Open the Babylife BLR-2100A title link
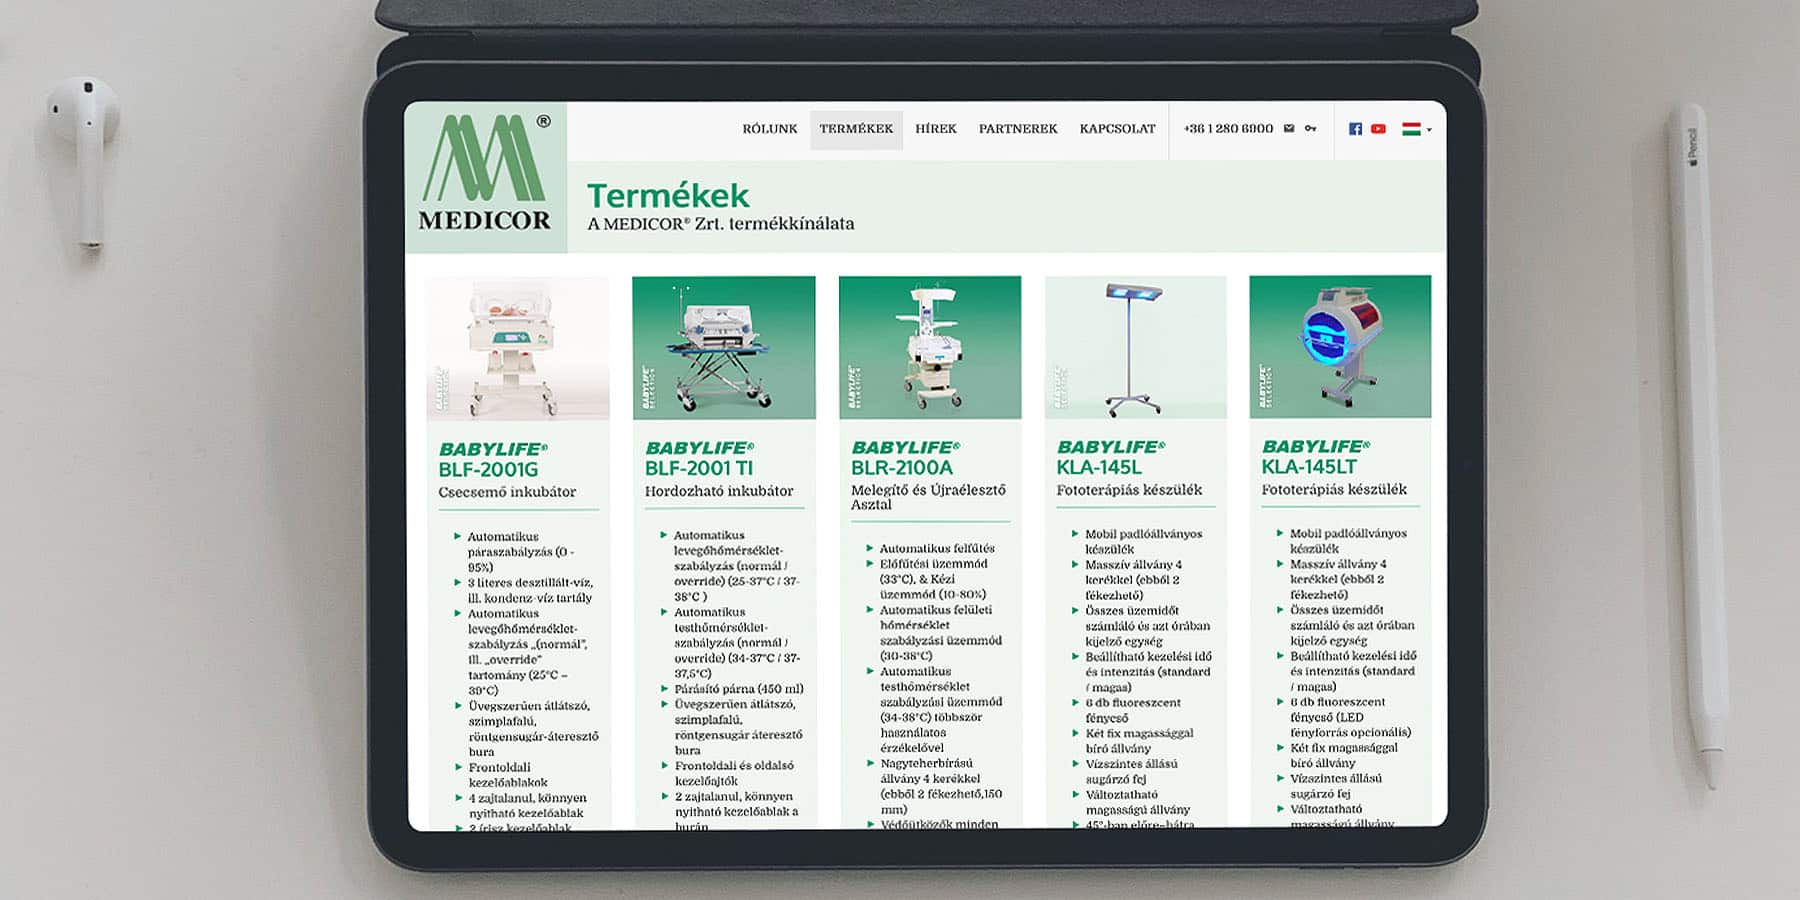This screenshot has height=900, width=1800. pos(905,458)
